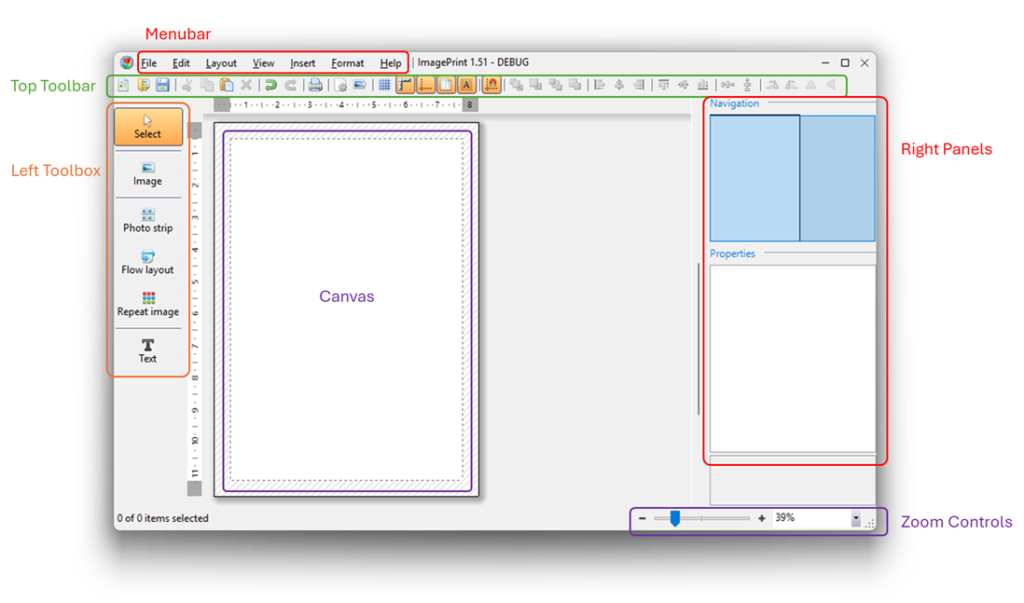1024x603 pixels.
Task: Select the Text tool
Action: (147, 351)
